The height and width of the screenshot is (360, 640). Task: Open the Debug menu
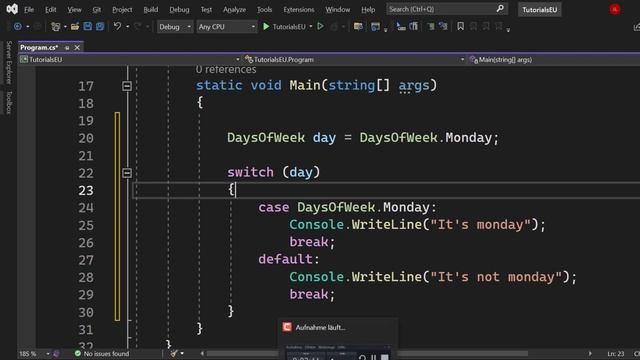(179, 9)
